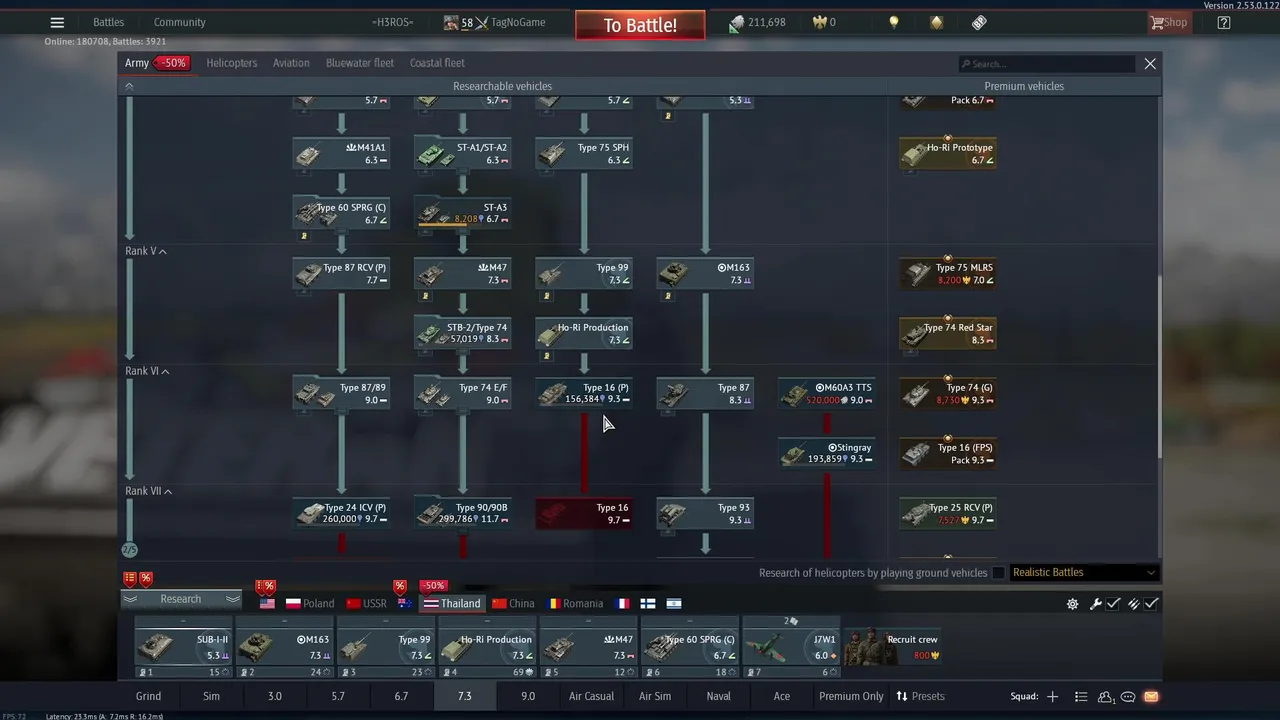The image size is (1280, 720).
Task: Select the Type 90/90B vehicle
Action: coord(462,513)
